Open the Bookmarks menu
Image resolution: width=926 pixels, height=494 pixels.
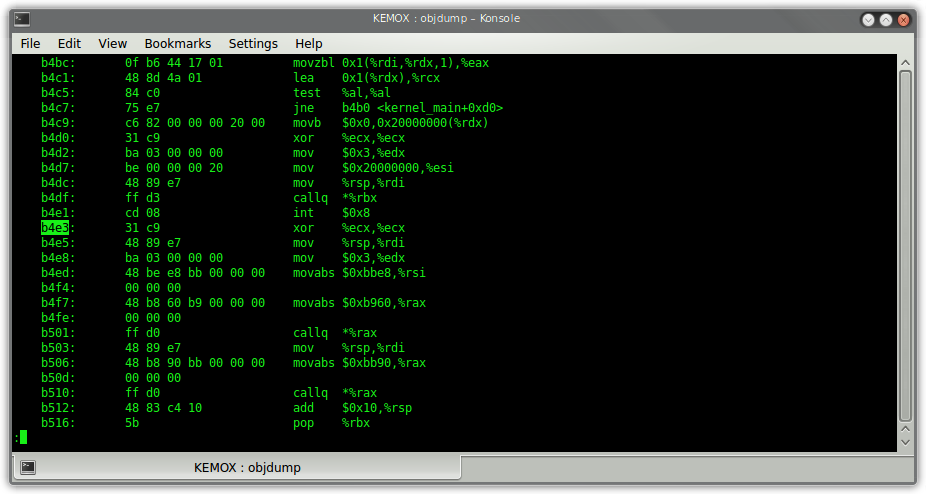click(178, 44)
